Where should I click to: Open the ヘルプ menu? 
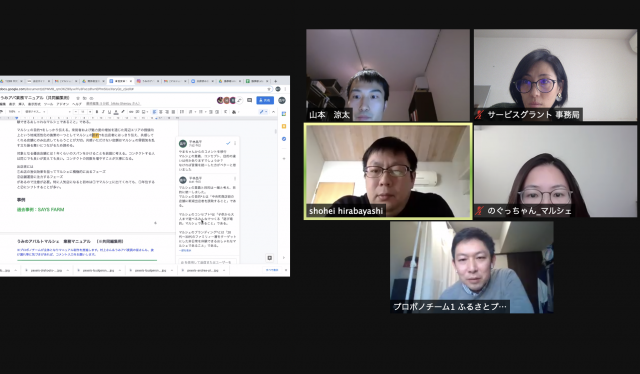coord(76,105)
